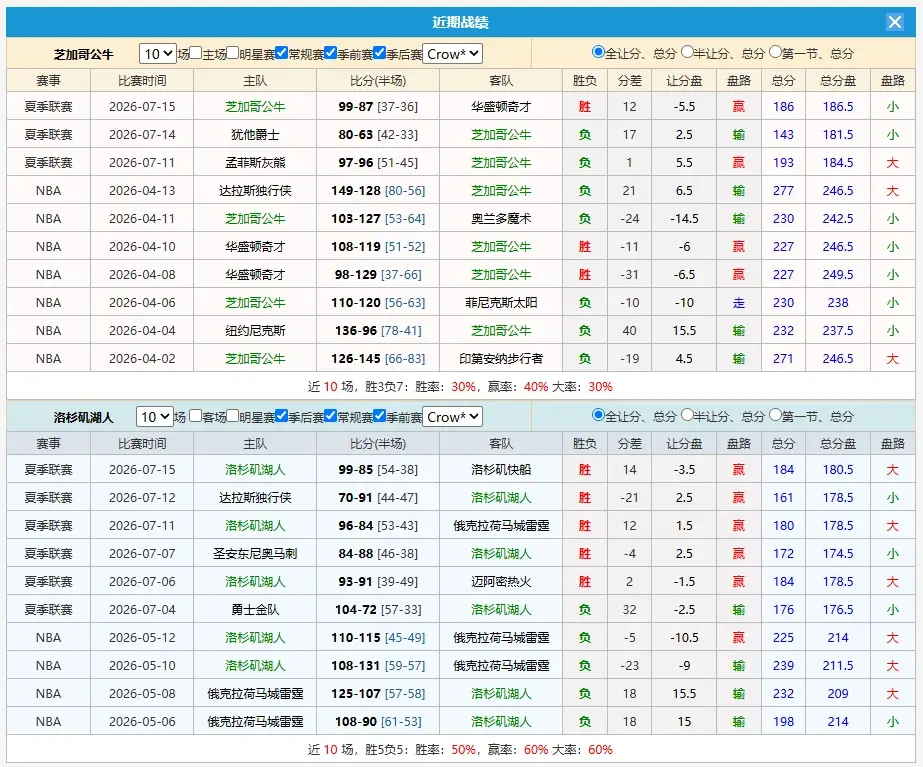Select 第一节、总分 radio for 洛杉矶湖人
This screenshot has width=923, height=767.
click(775, 416)
